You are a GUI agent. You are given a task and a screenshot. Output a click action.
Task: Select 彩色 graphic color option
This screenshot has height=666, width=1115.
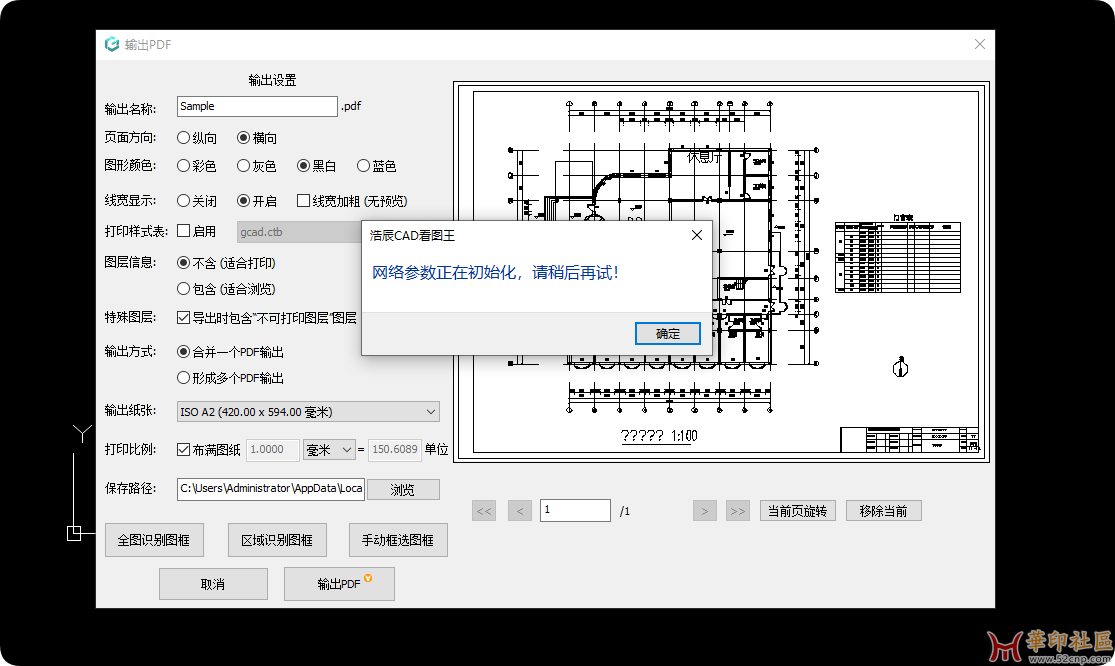pos(184,166)
